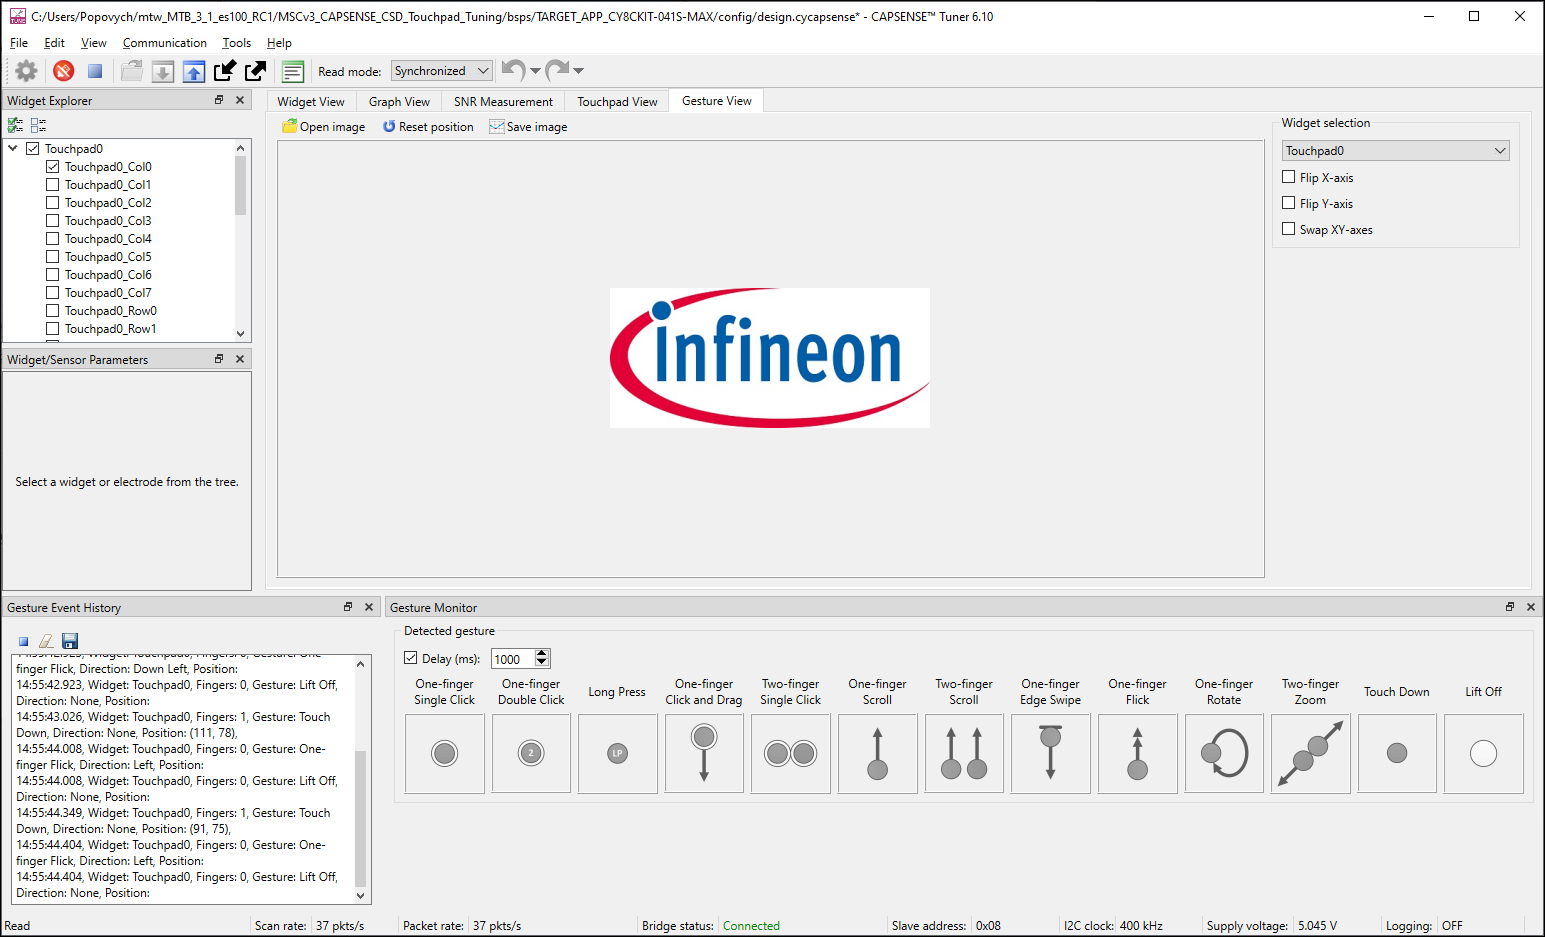Click the Apply to Project up-arrow icon
The image size is (1545, 937).
coord(194,71)
